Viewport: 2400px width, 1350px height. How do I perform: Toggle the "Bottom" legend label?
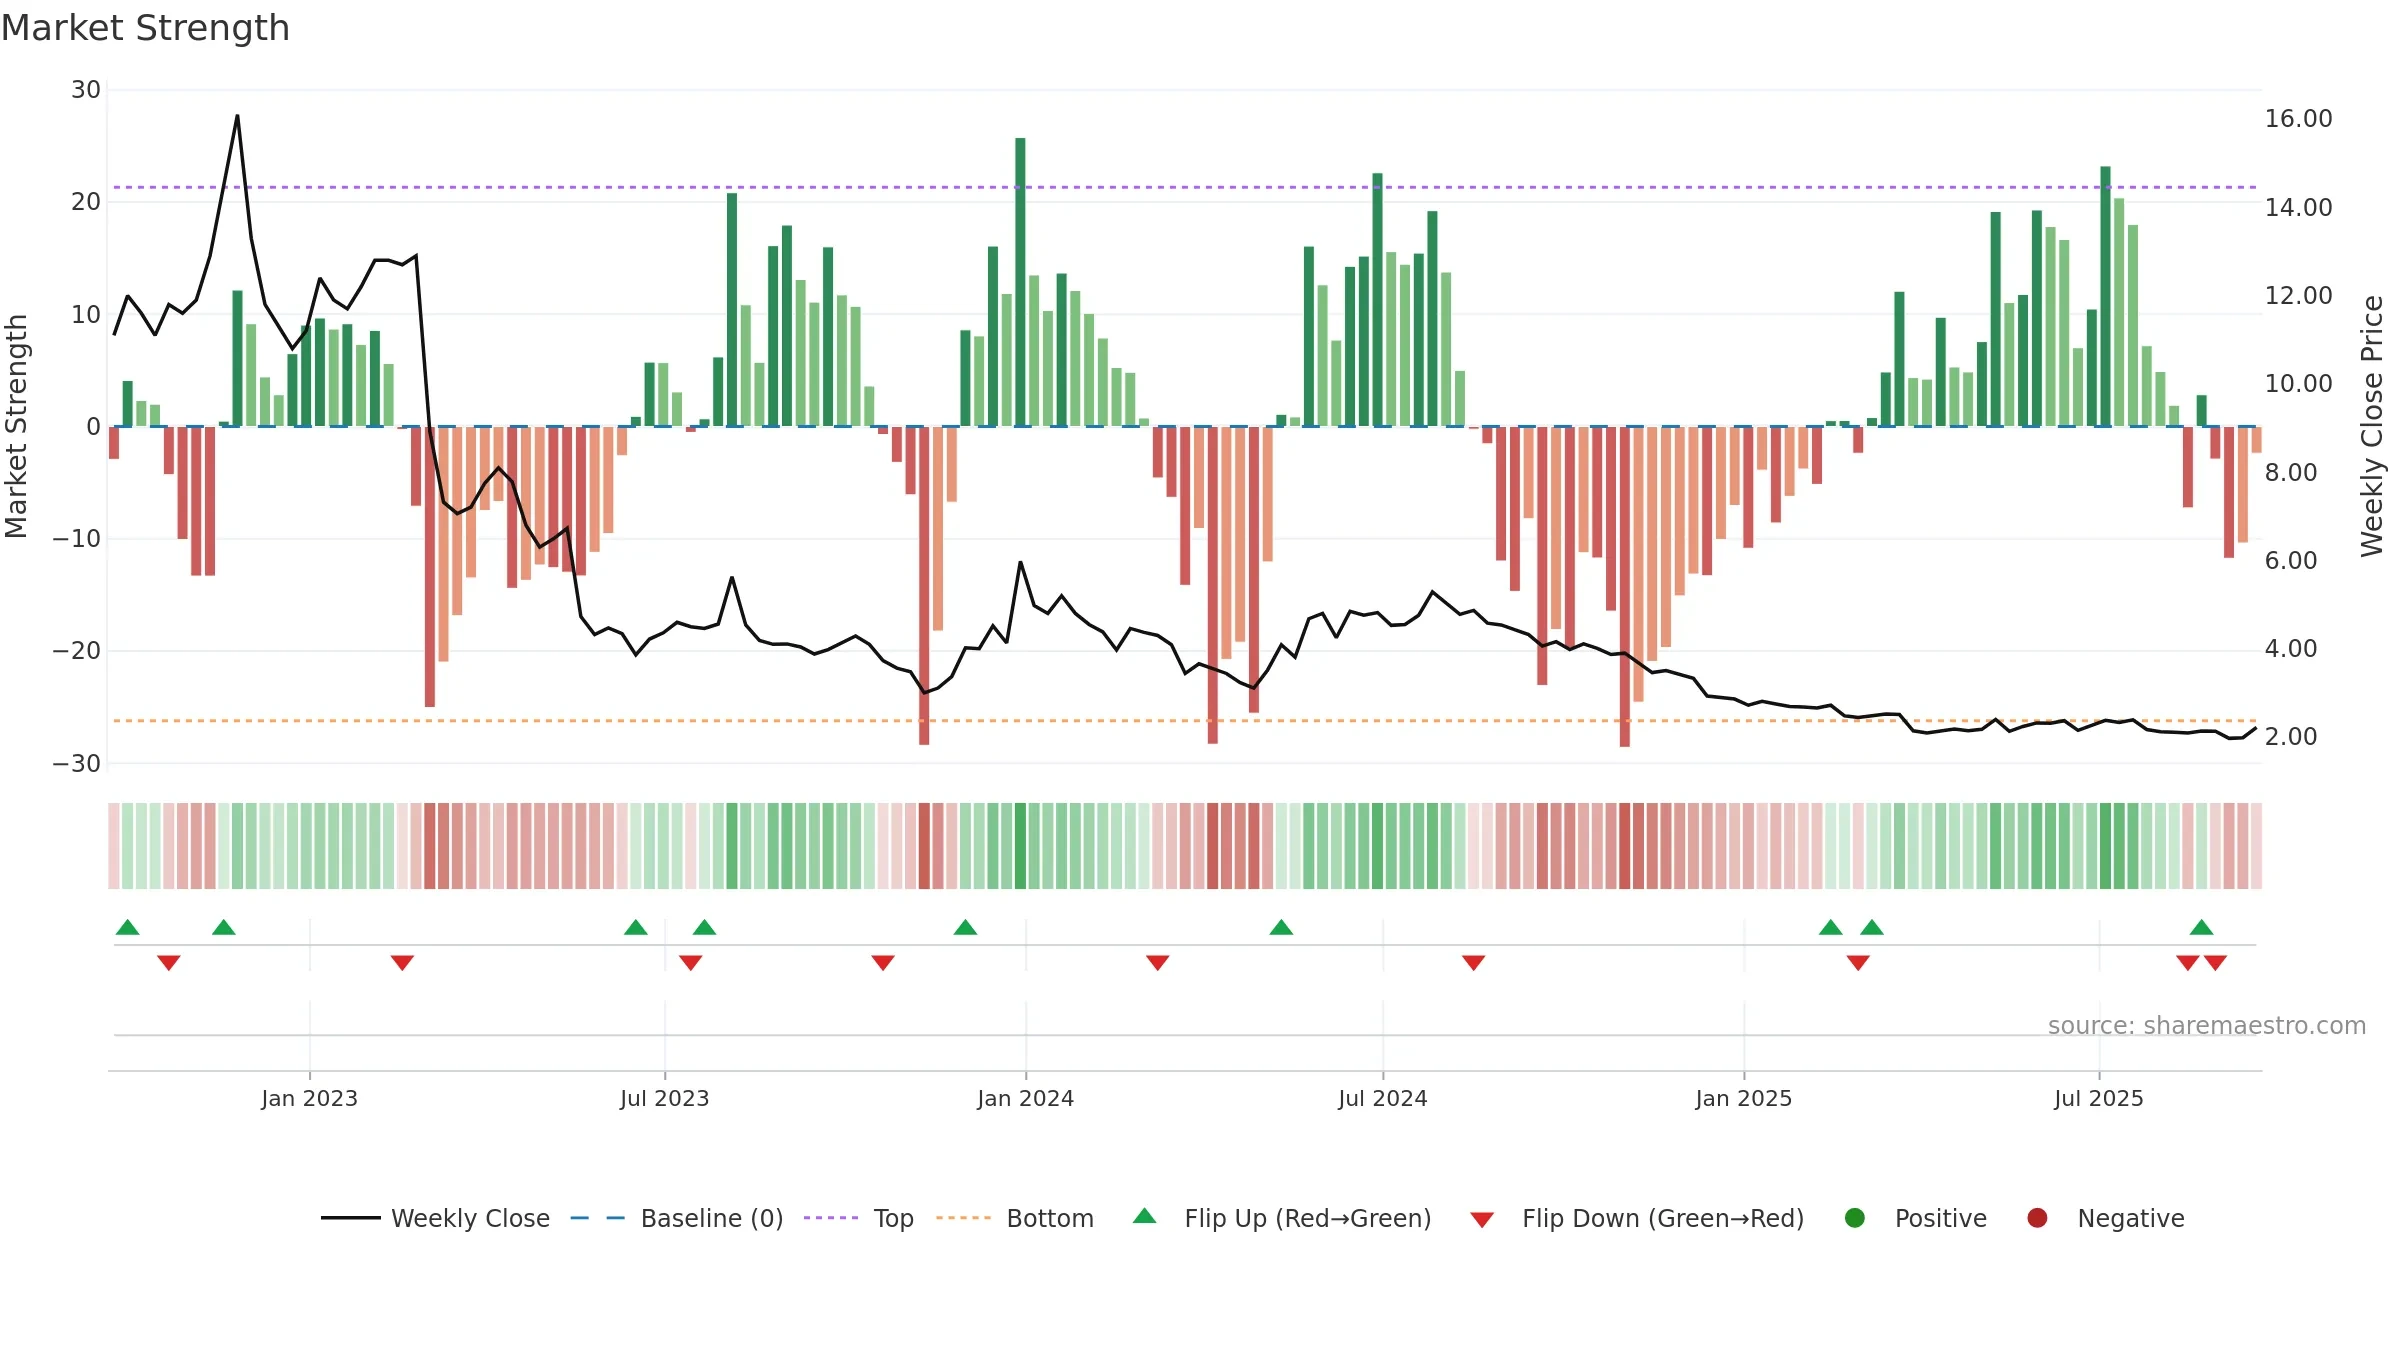click(x=1050, y=1219)
